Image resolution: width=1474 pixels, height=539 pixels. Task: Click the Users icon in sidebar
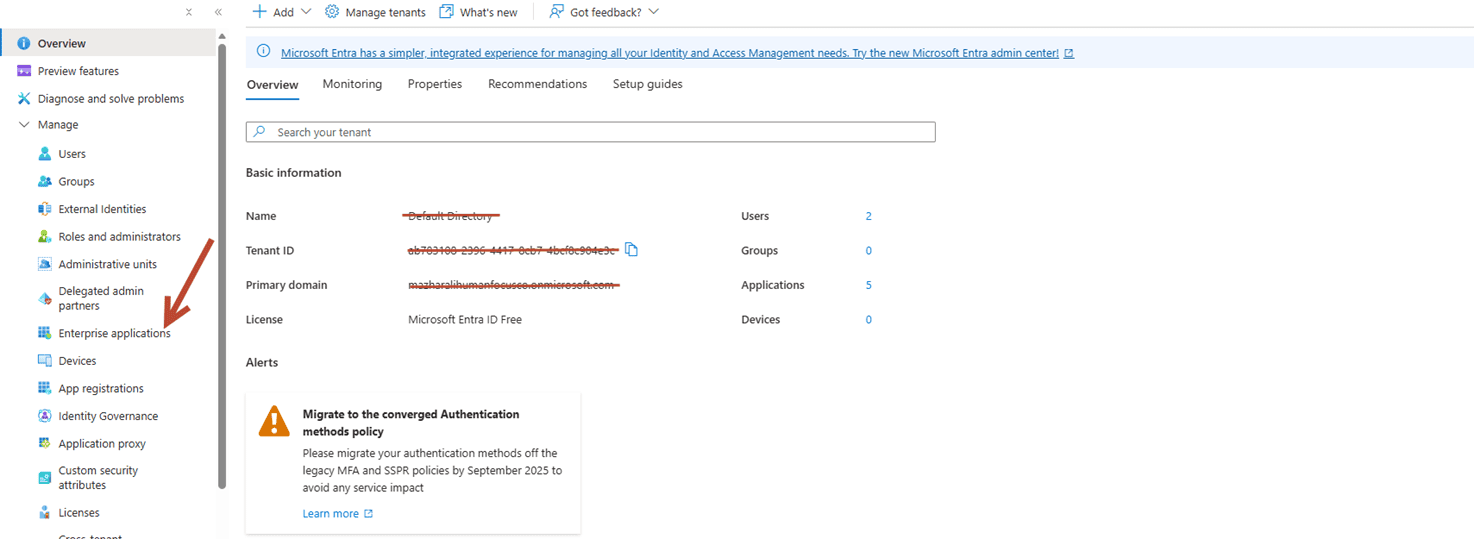(44, 154)
